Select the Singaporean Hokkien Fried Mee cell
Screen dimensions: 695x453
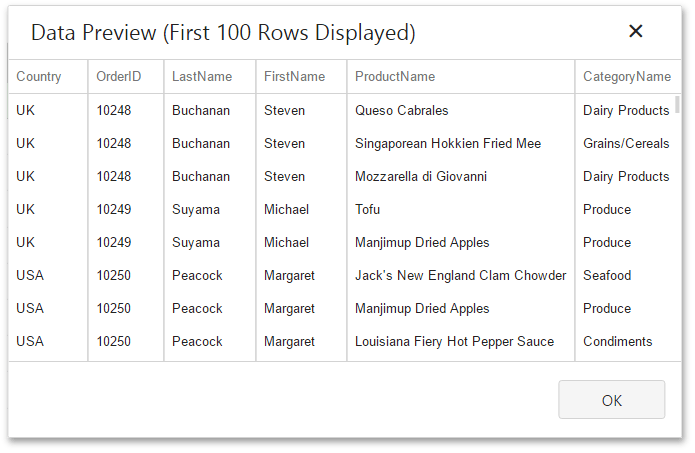coord(448,144)
